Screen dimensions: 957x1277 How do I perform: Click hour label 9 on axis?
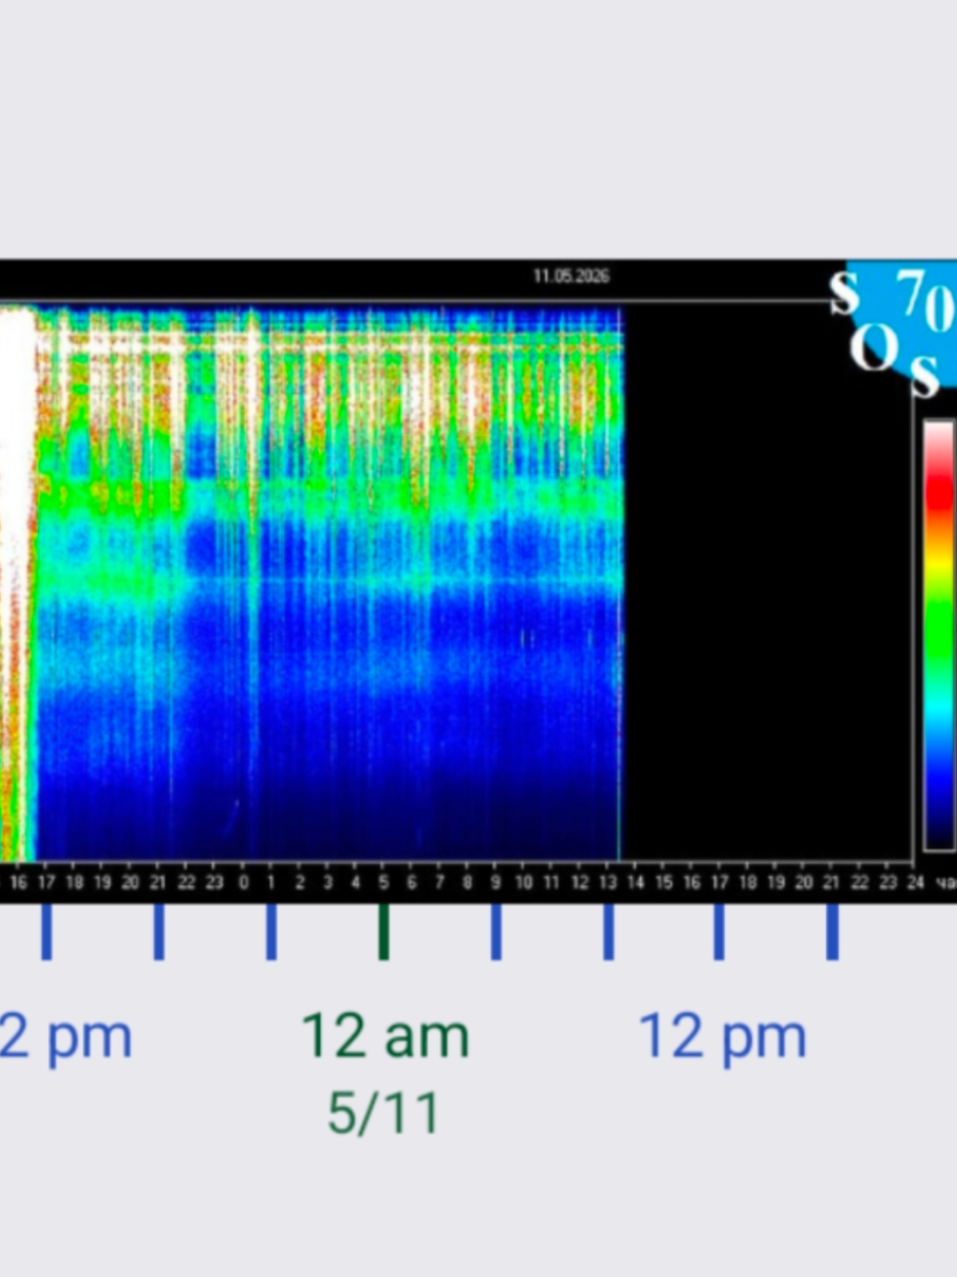click(x=495, y=883)
